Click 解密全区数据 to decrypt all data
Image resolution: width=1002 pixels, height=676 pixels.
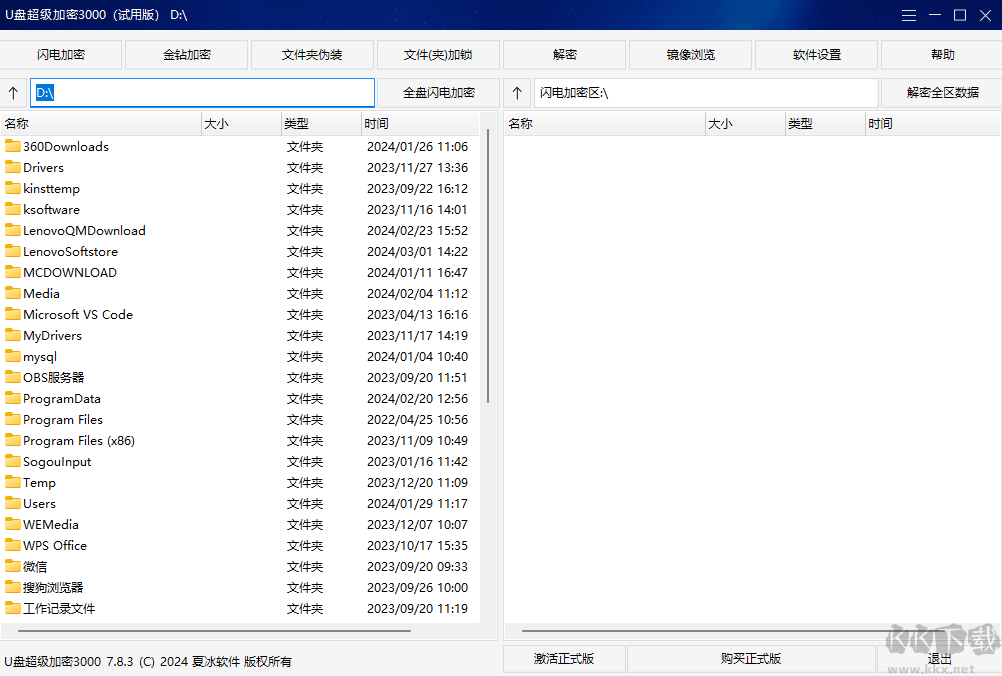coord(941,92)
